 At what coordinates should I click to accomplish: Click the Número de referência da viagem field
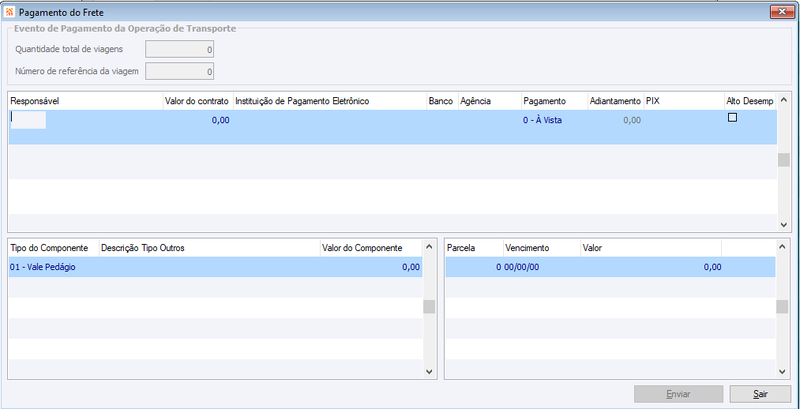(180, 72)
